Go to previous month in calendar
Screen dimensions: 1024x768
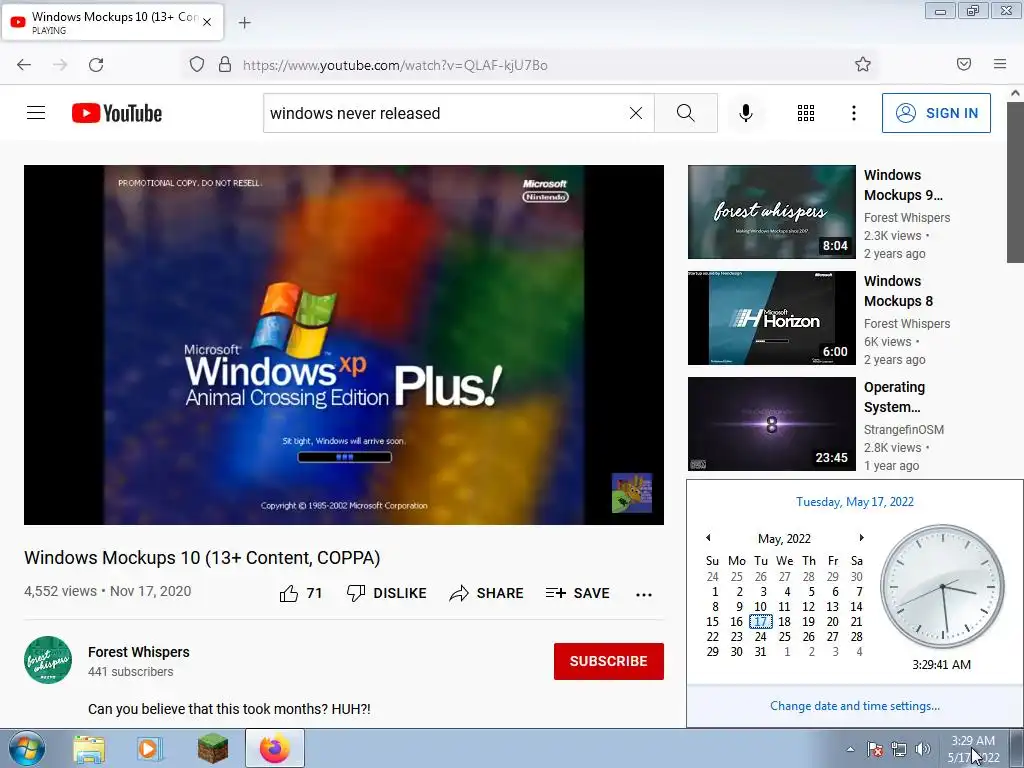(x=708, y=537)
